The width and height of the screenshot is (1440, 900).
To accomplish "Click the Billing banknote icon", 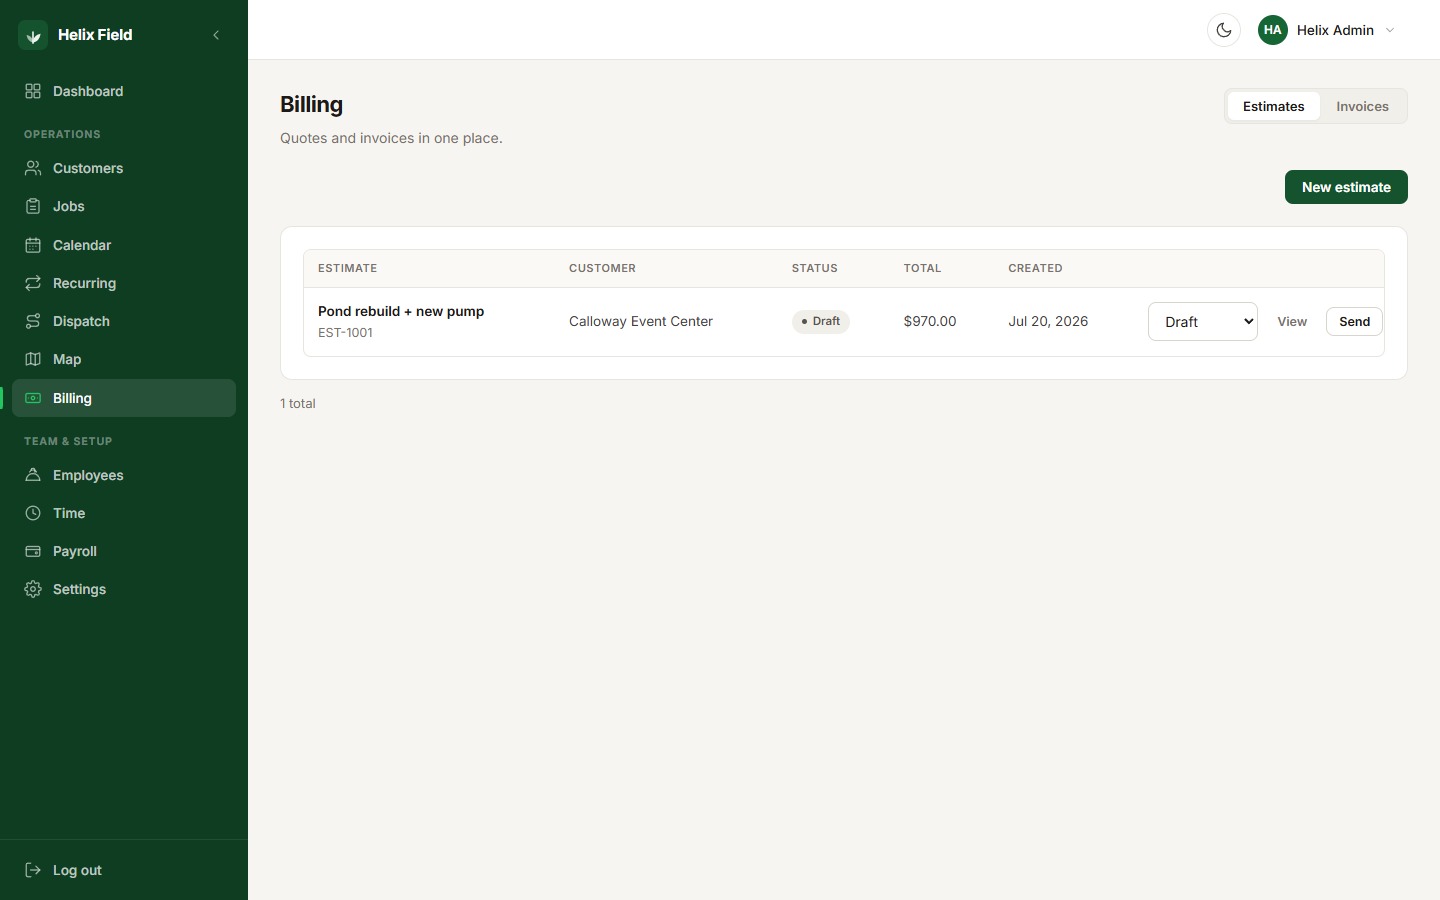I will [x=33, y=398].
